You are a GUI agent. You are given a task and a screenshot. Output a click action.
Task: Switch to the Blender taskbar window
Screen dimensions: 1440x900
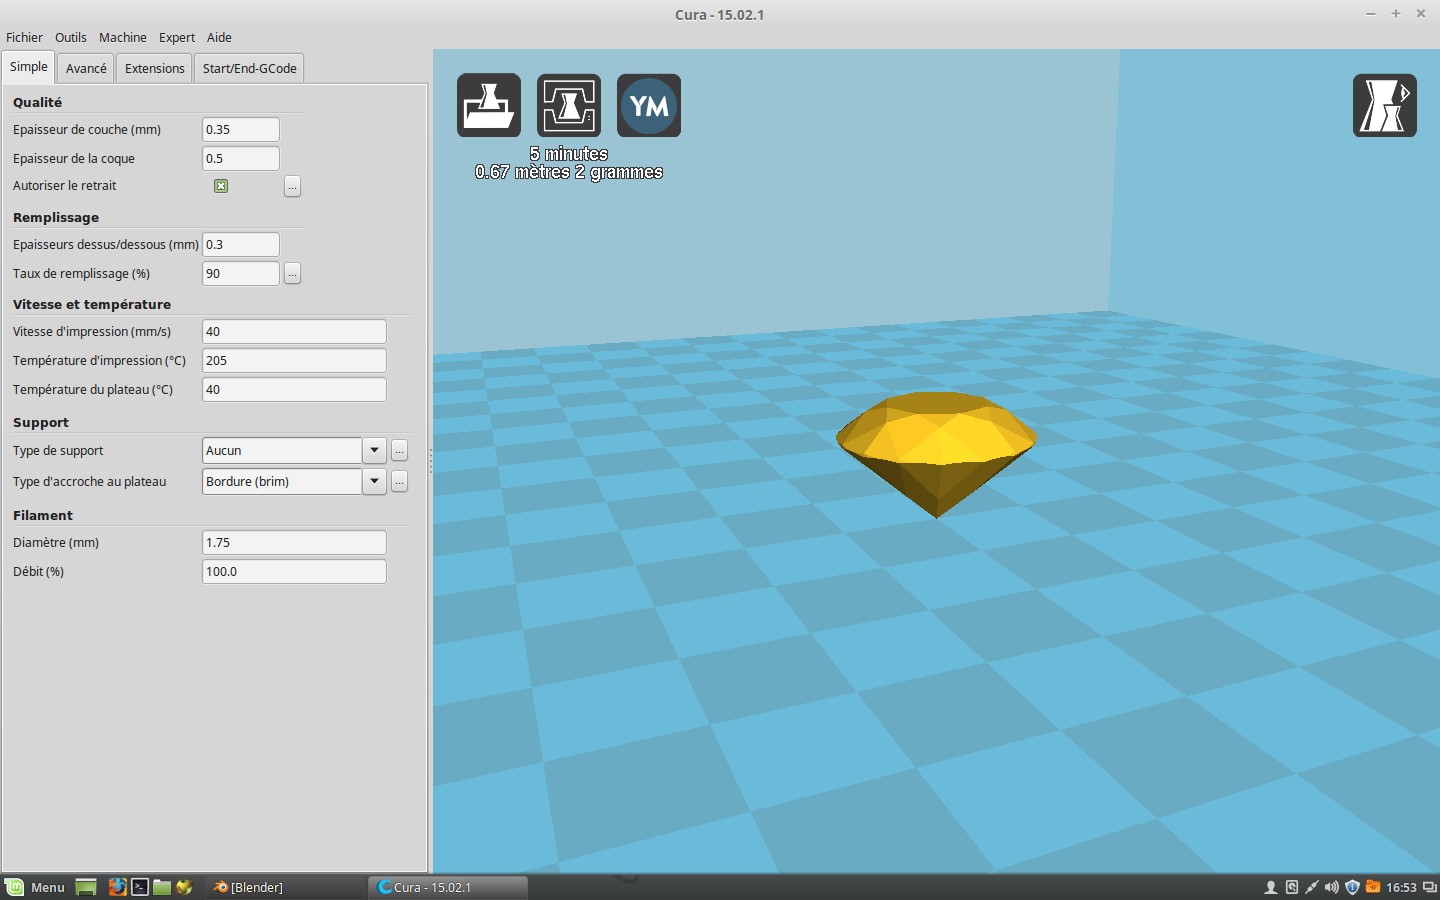tap(285, 887)
